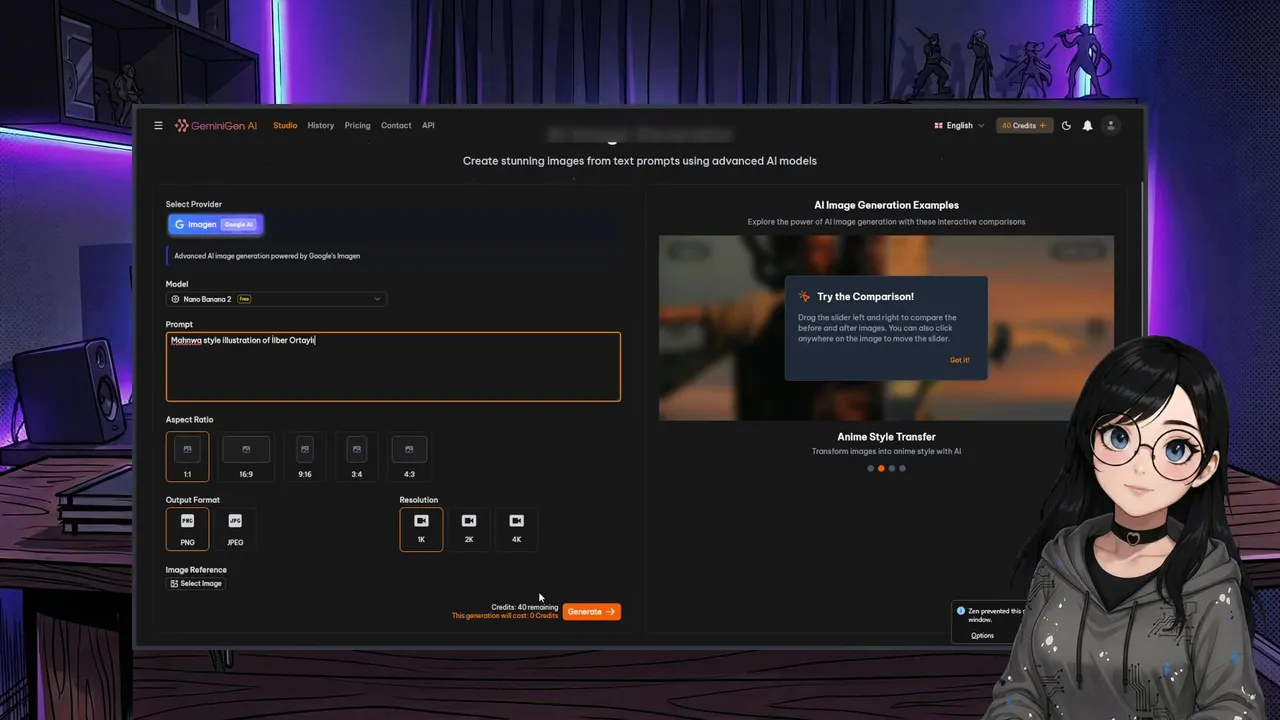Click the Free badge beside model name

[x=244, y=299]
